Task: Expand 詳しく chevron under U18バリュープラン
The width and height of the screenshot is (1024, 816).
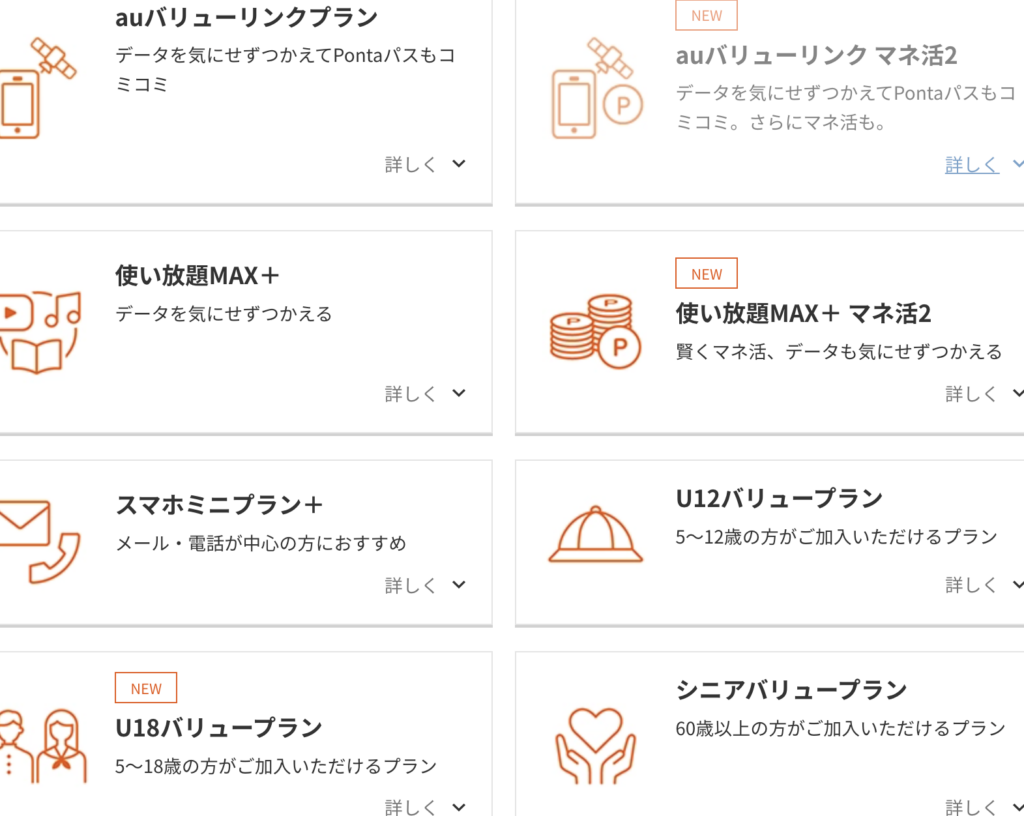Action: (x=458, y=806)
